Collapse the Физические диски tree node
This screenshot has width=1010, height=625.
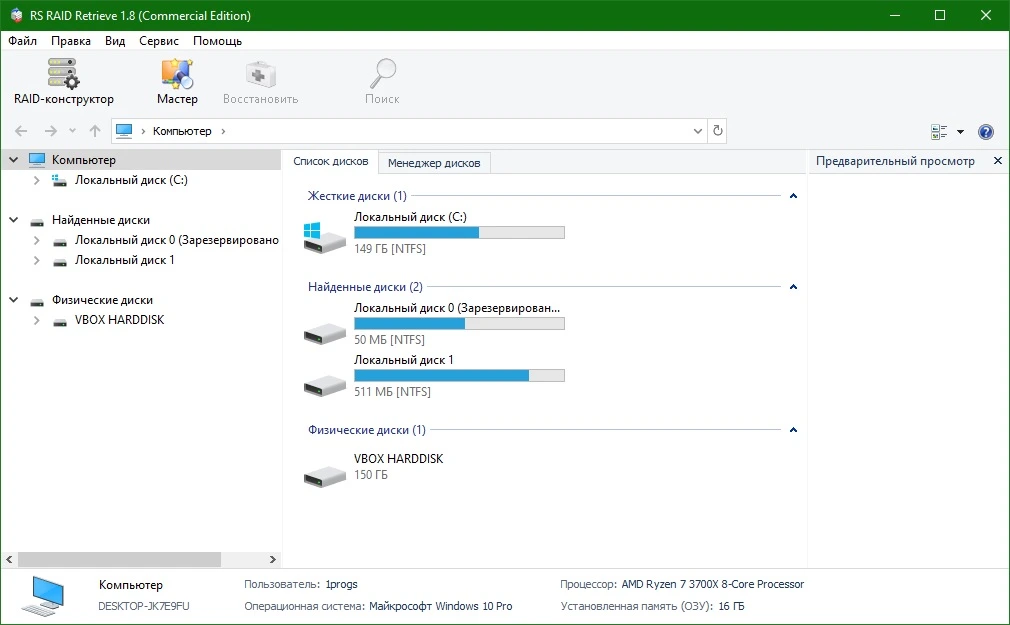coord(14,300)
